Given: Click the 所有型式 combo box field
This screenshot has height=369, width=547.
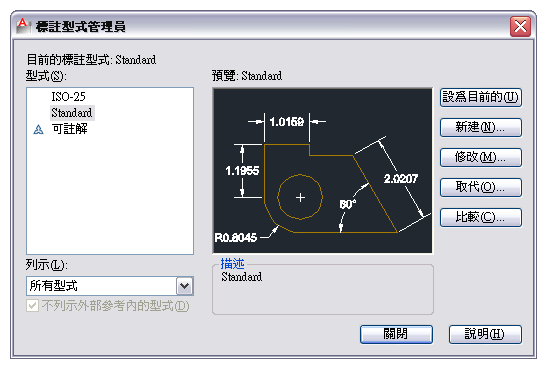Looking at the screenshot, I should 110,286.
